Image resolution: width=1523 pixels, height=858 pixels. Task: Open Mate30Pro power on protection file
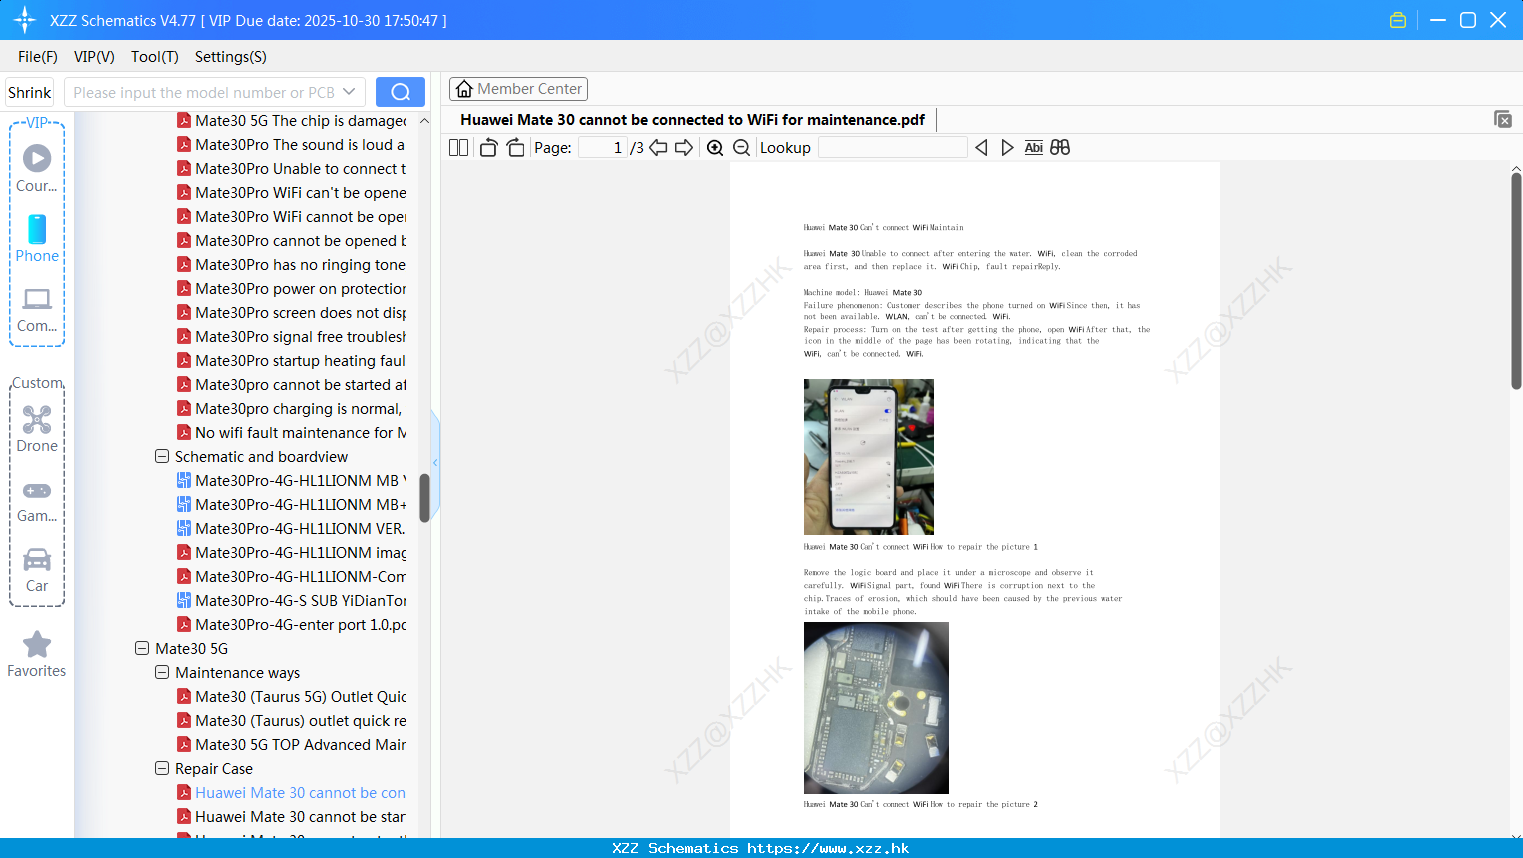291,288
